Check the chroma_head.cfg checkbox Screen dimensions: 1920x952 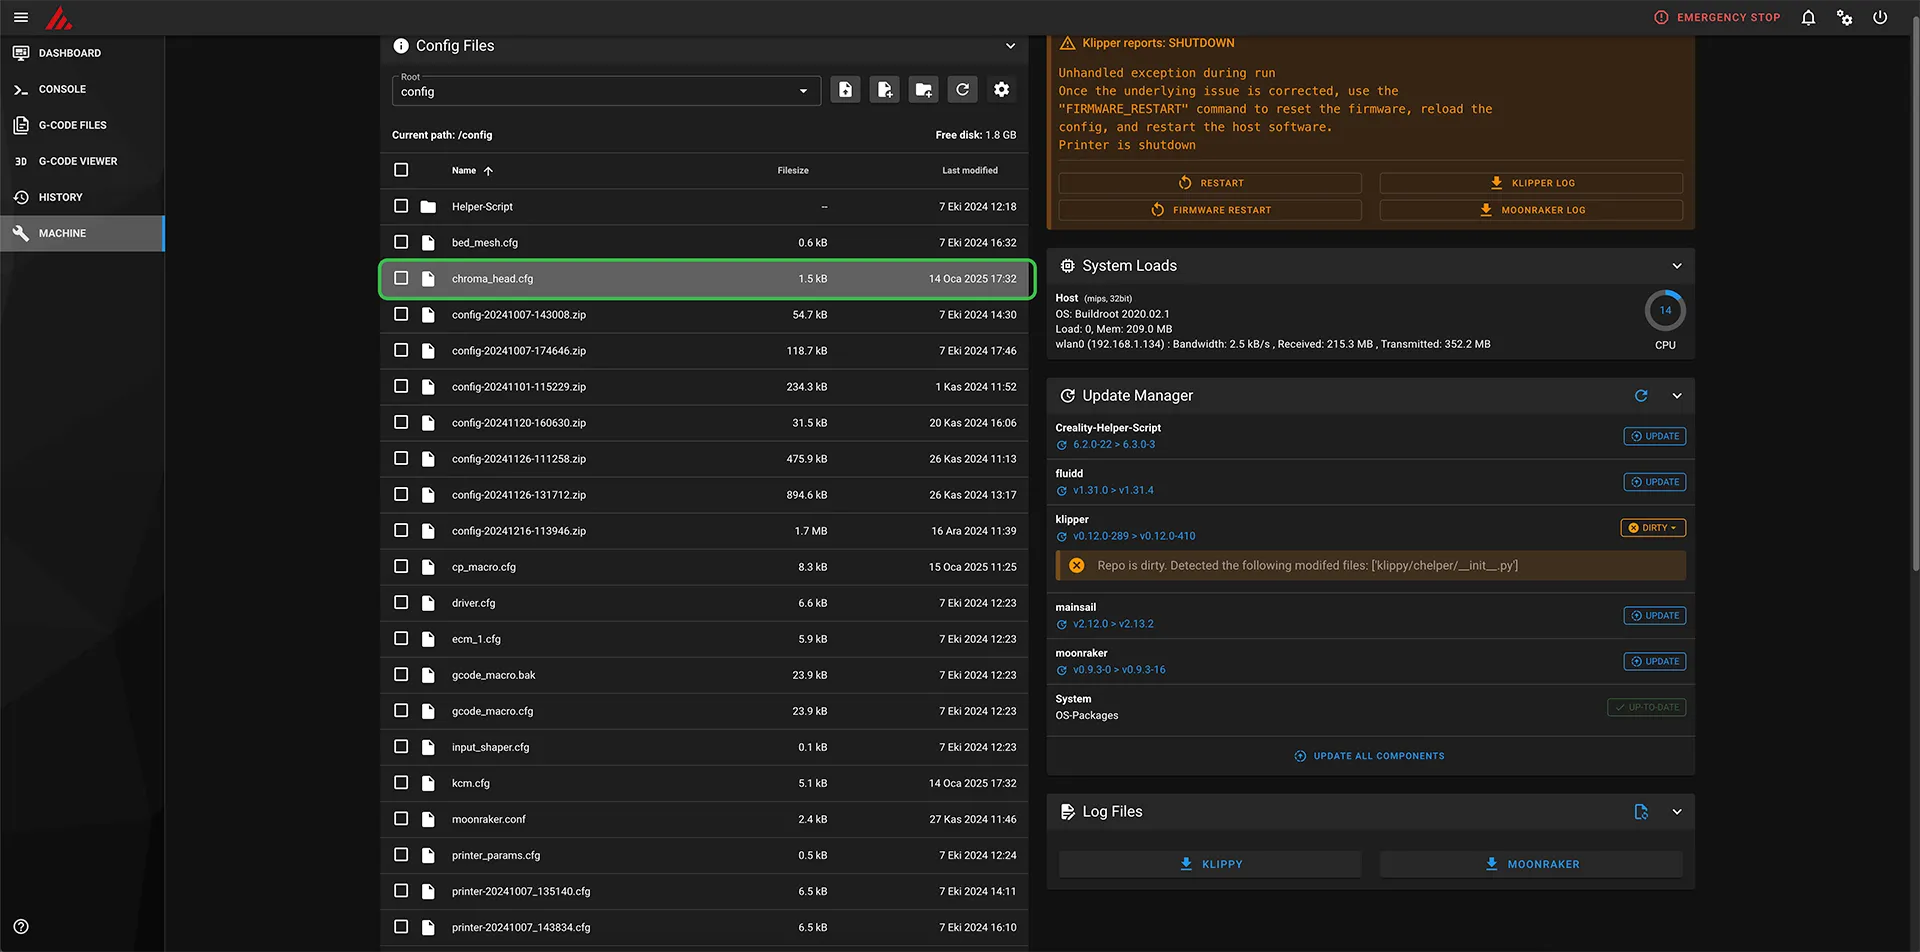click(401, 278)
